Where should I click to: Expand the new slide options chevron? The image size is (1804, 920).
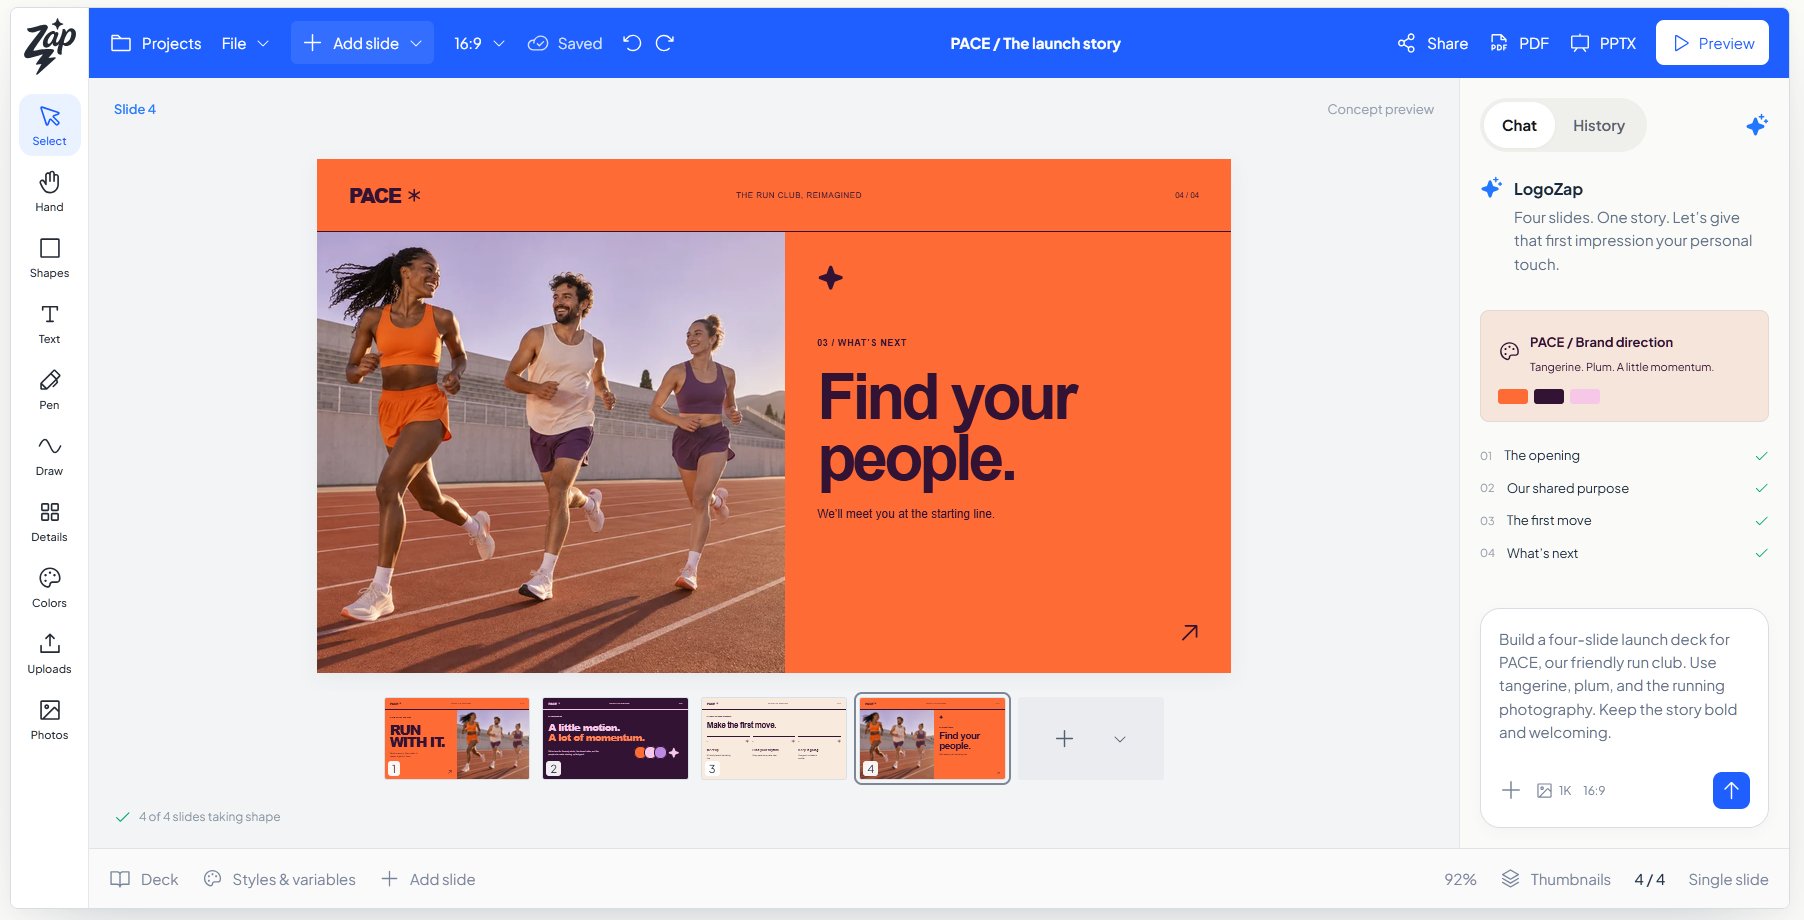point(1120,739)
